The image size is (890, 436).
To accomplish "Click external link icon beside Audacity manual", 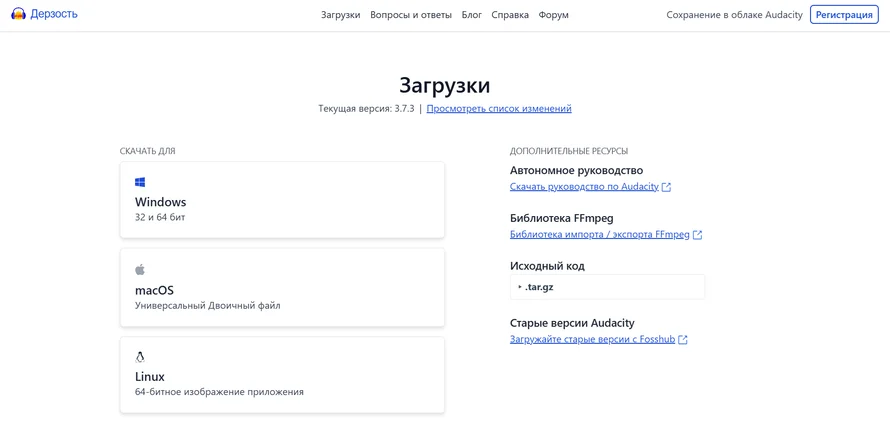I will click(666, 187).
